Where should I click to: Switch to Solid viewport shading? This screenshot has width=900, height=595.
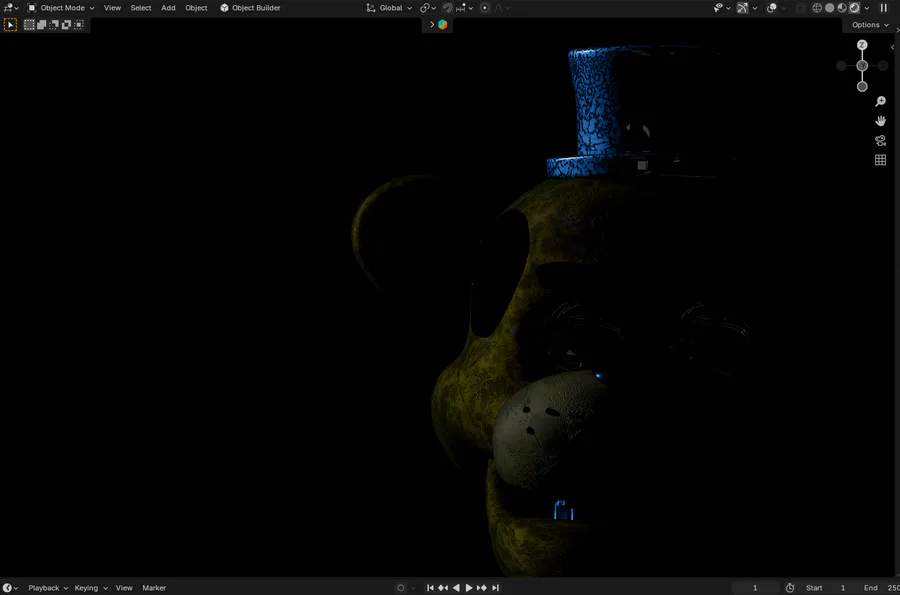829,7
